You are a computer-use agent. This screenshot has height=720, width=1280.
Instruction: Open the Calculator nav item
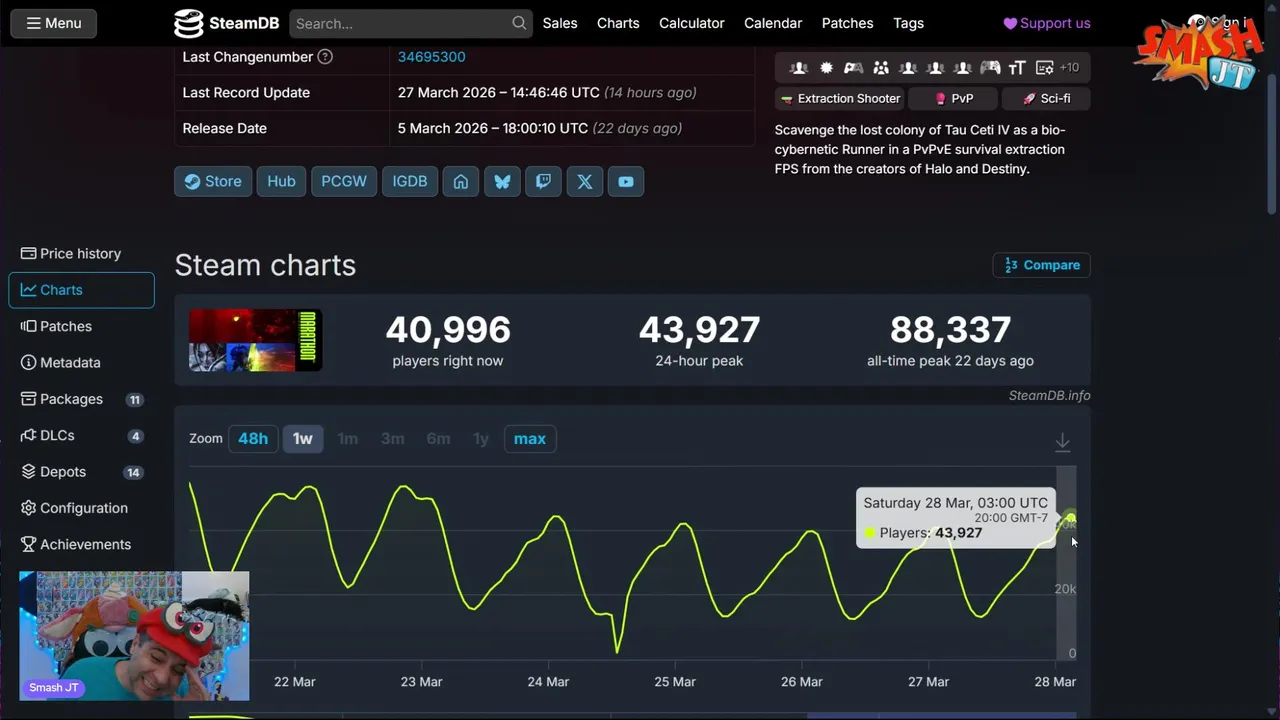pos(692,23)
